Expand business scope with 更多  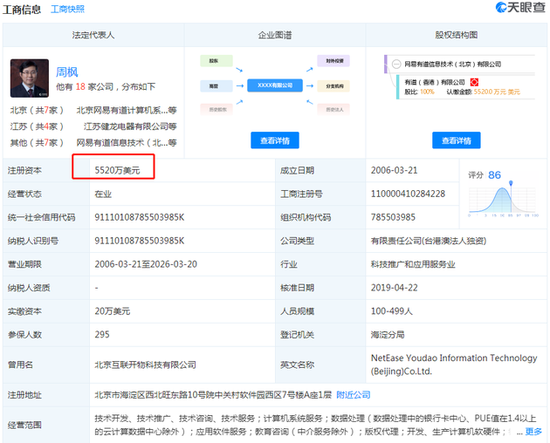point(533,431)
